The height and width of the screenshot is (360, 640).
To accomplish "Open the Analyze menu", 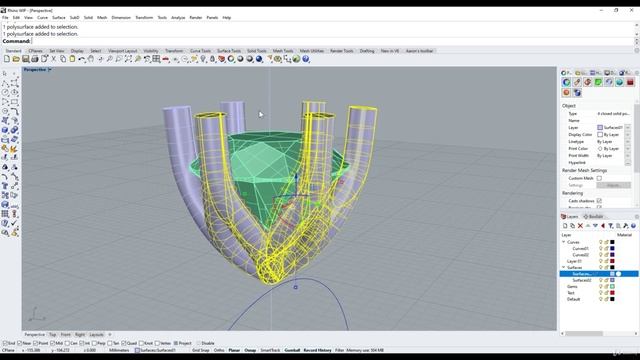I will point(178,18).
